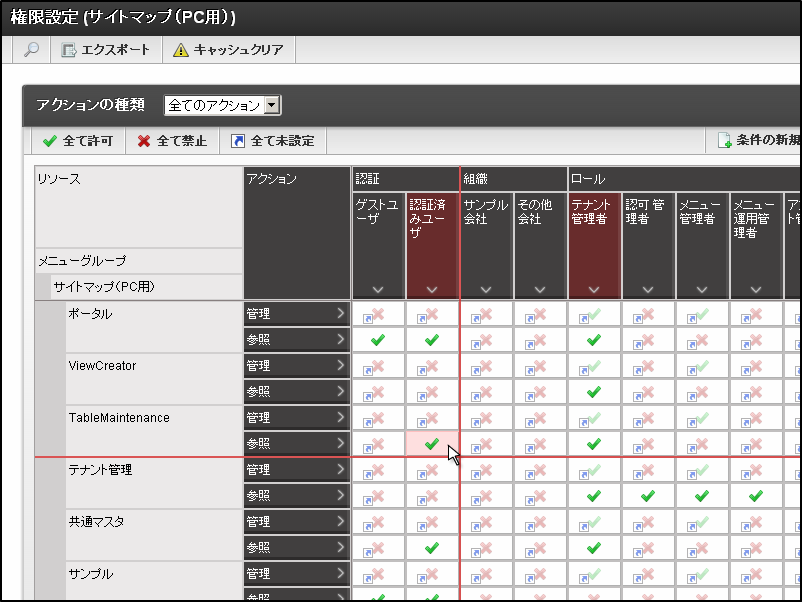
Task: Select the TableMaintenance resource
Action: click(x=154, y=431)
